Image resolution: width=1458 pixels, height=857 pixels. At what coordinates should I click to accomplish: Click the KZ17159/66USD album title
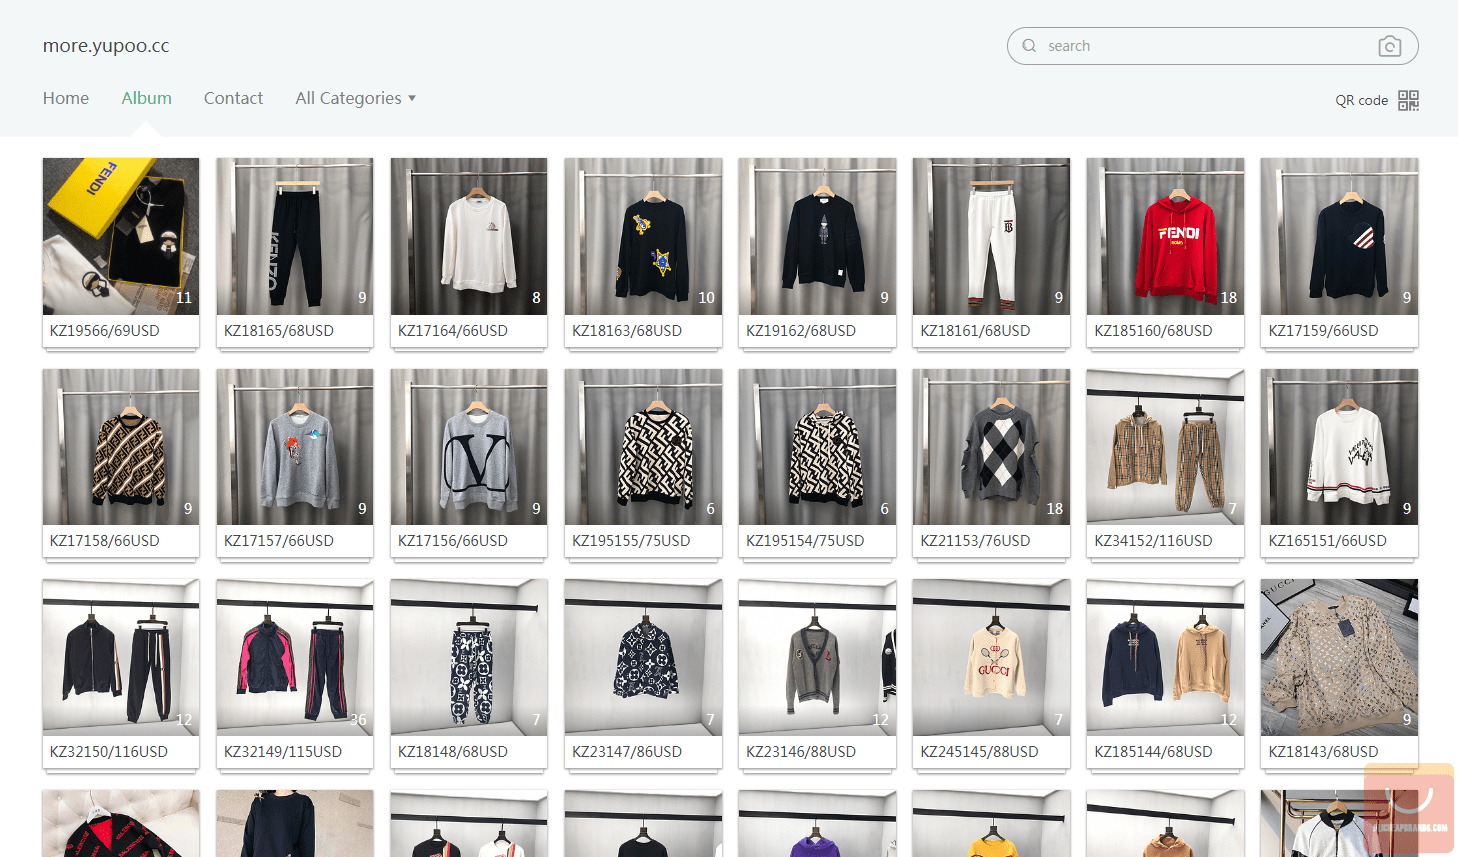[x=1323, y=331]
